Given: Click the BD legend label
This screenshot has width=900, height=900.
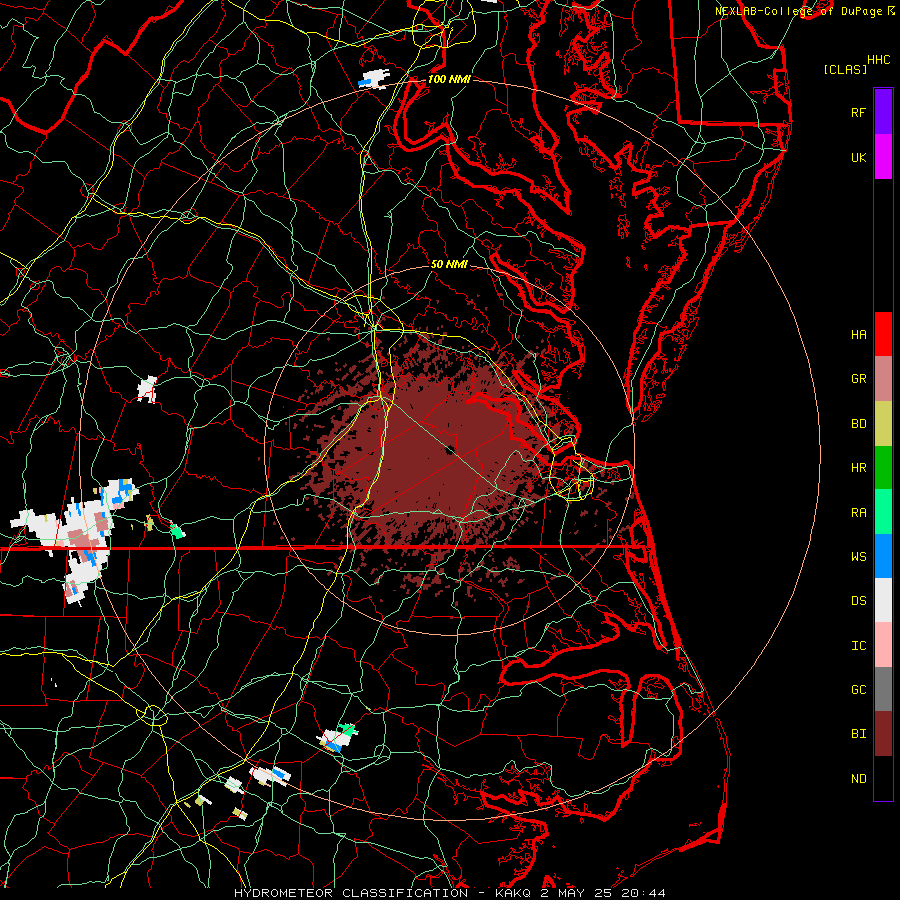Looking at the screenshot, I should click(x=858, y=424).
